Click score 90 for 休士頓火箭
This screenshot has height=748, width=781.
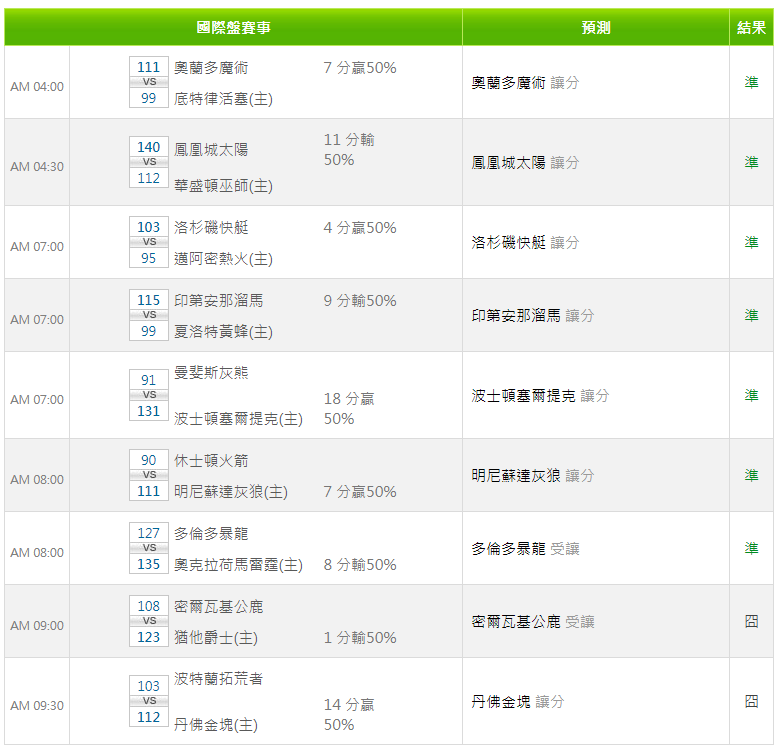tap(148, 460)
